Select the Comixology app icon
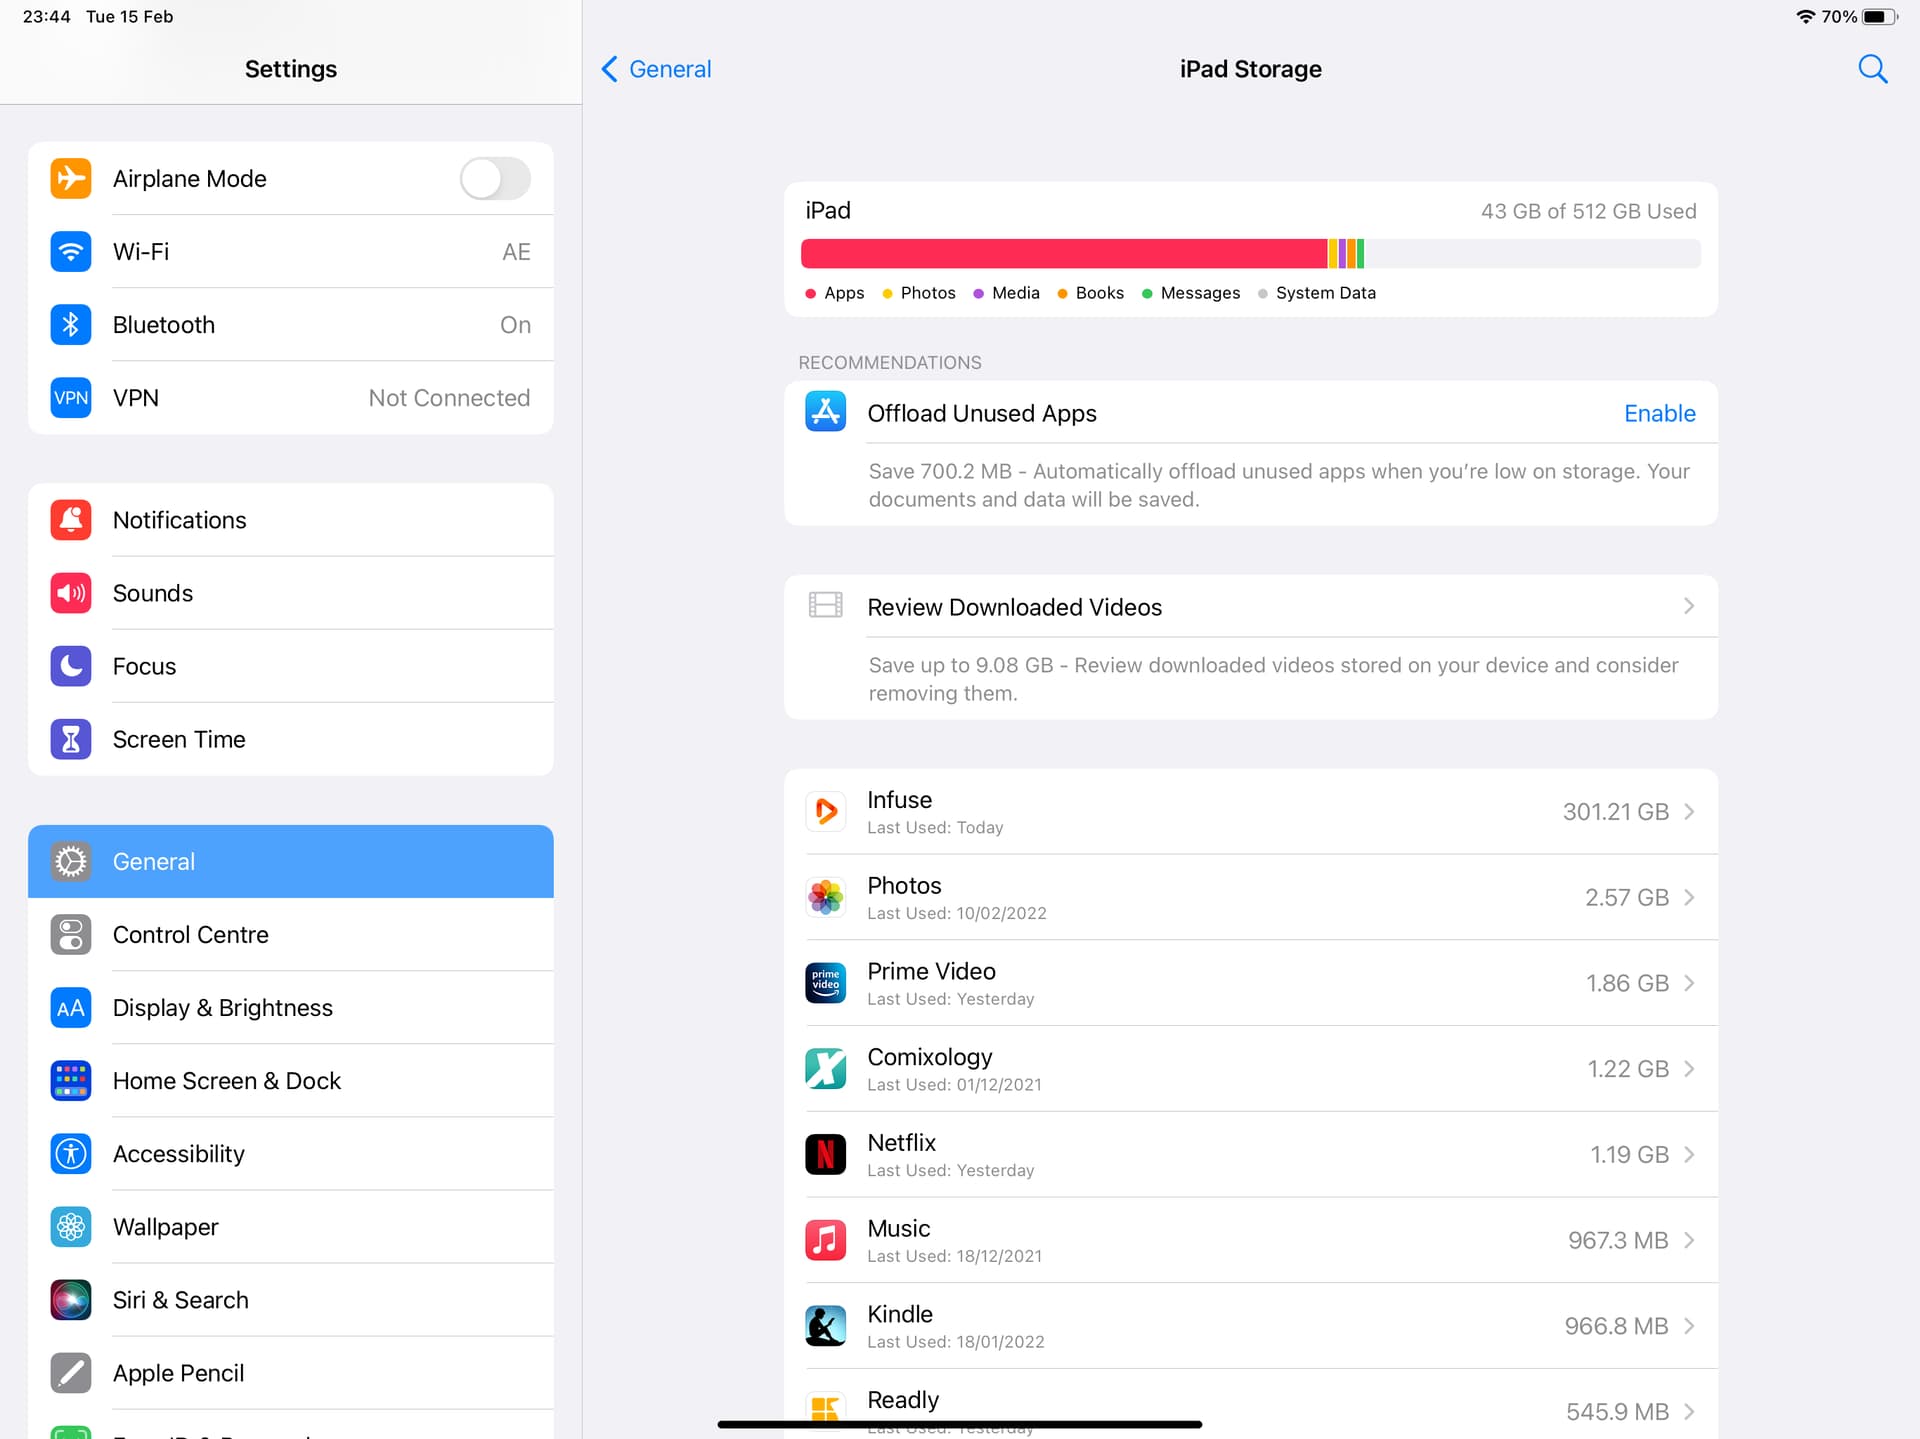This screenshot has width=1920, height=1439. click(826, 1068)
